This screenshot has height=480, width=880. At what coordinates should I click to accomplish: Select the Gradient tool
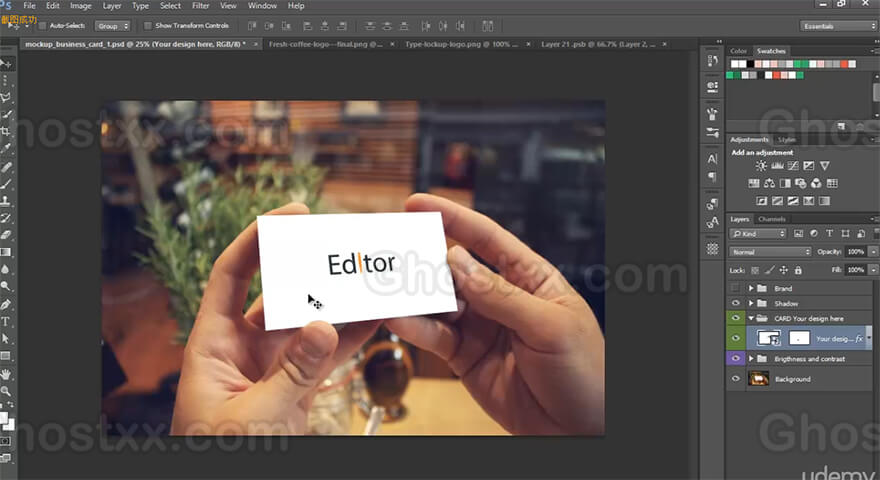pyautogui.click(x=6, y=252)
